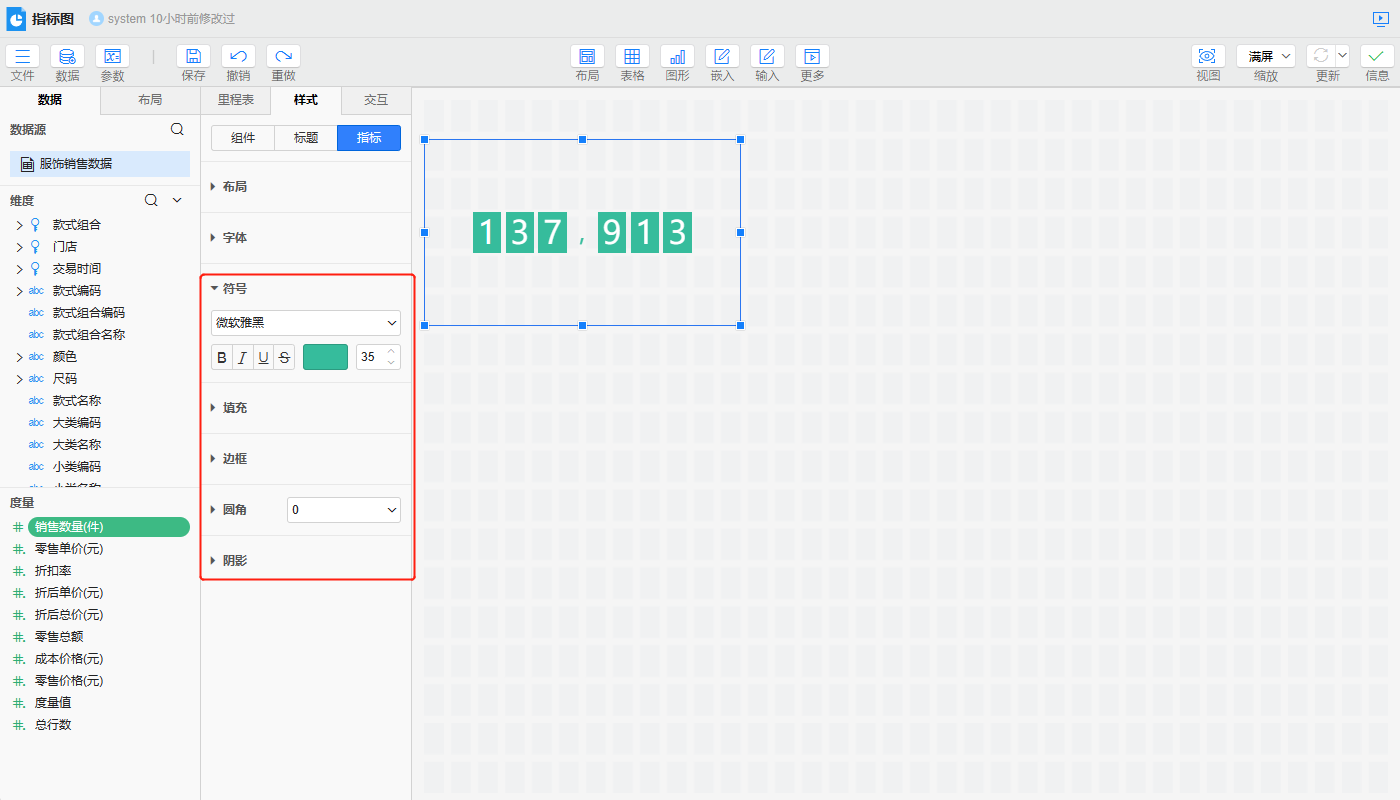Toggle italic for symbol font
This screenshot has width=1400, height=800.
coord(242,358)
